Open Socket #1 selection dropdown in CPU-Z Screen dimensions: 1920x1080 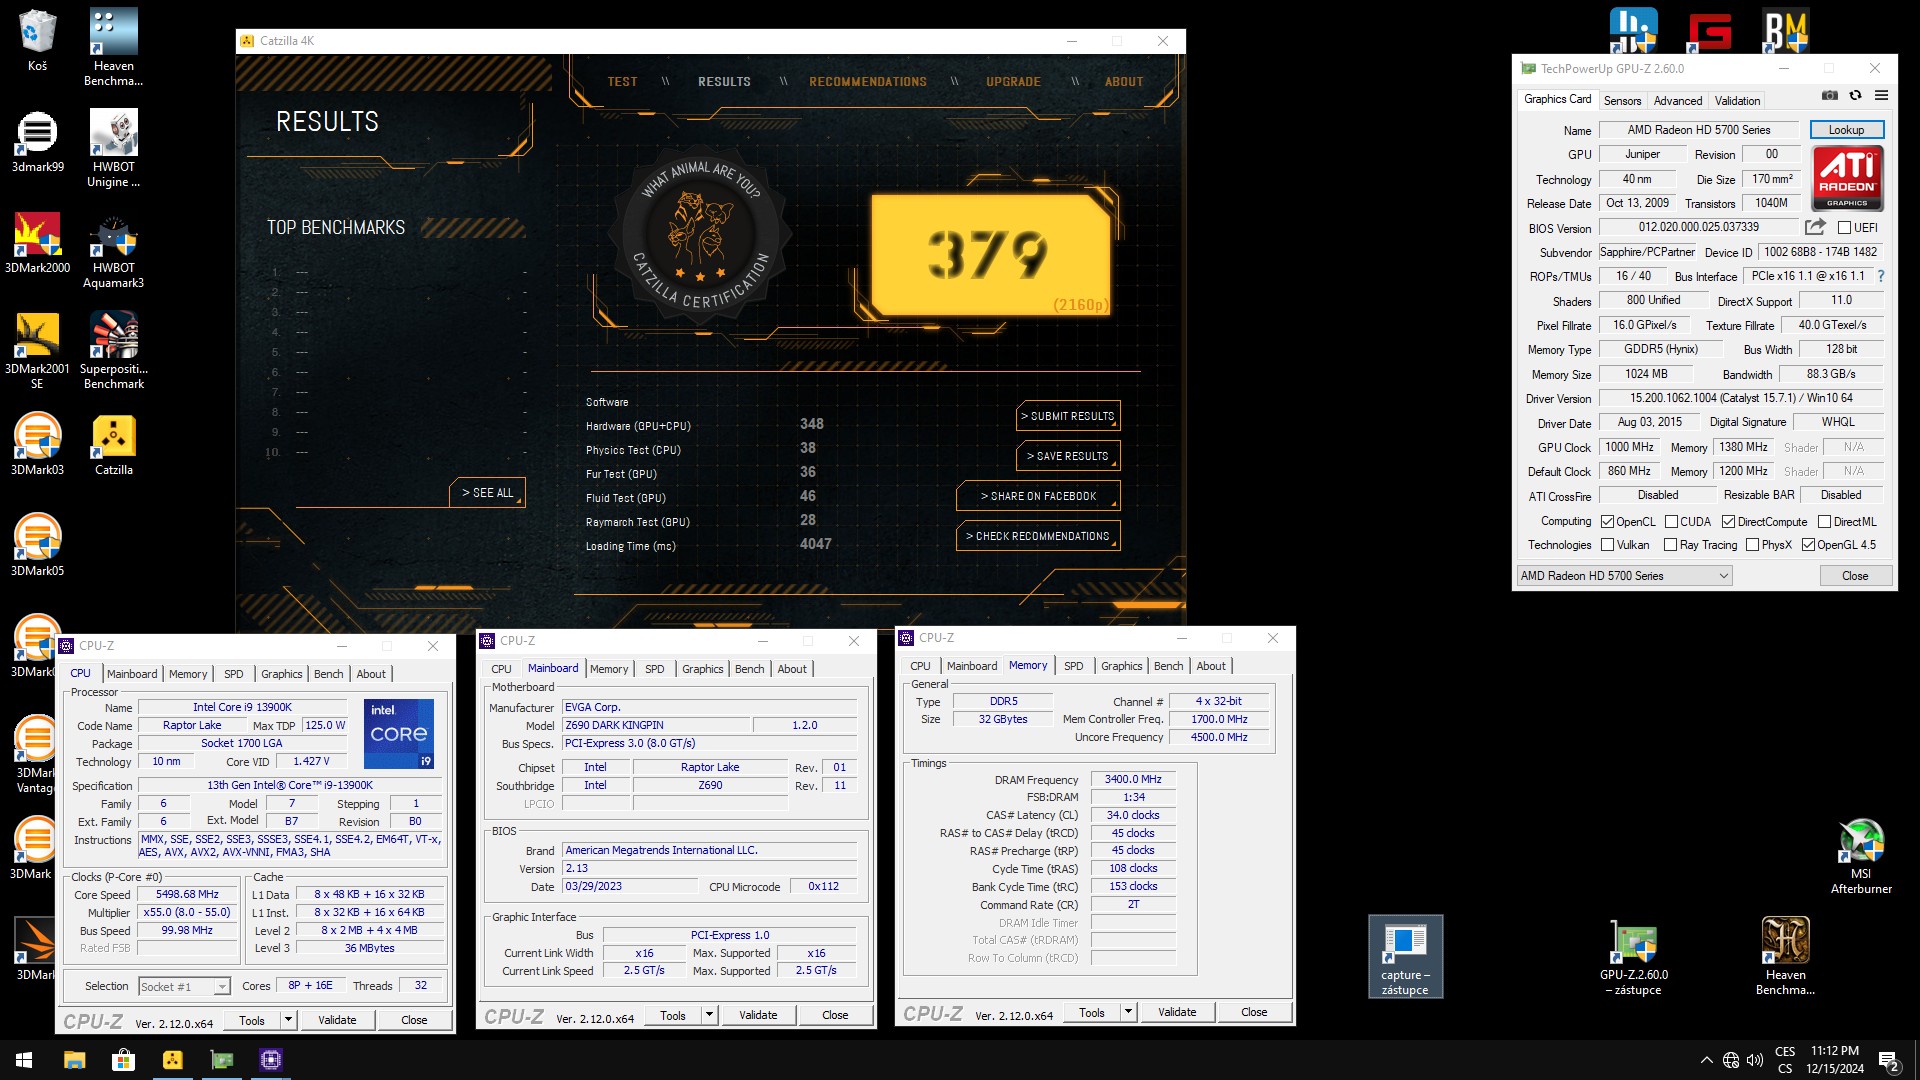(184, 987)
